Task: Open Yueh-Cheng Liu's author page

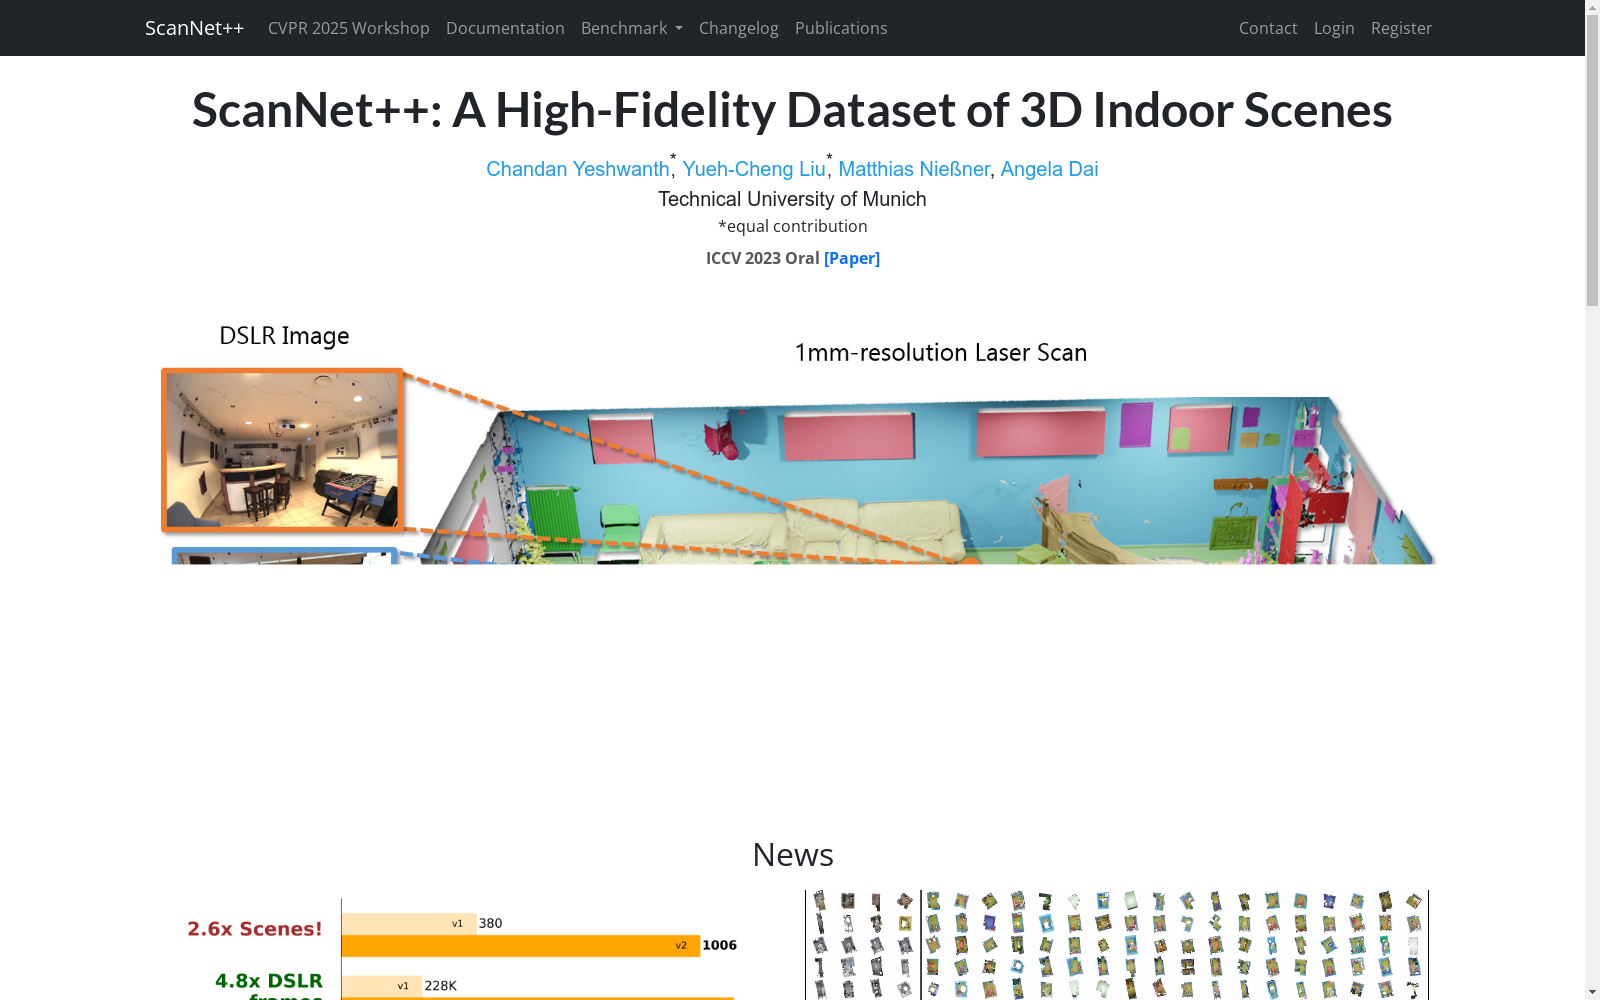Action: point(754,169)
